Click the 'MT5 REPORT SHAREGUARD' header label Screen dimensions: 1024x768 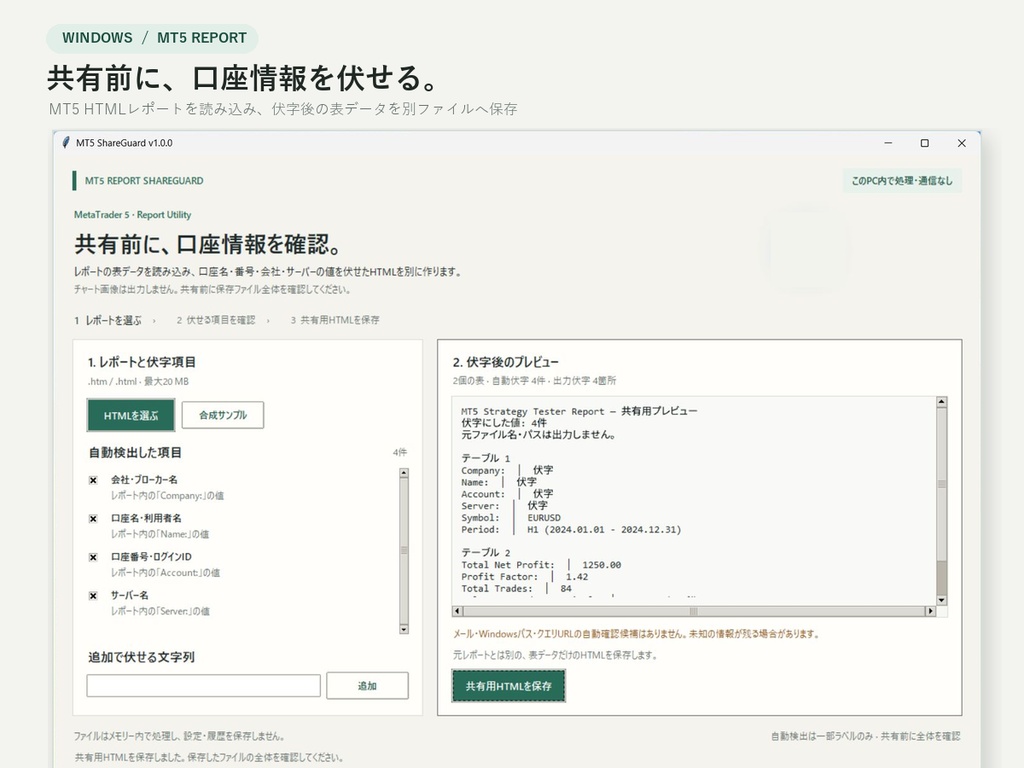pos(144,181)
